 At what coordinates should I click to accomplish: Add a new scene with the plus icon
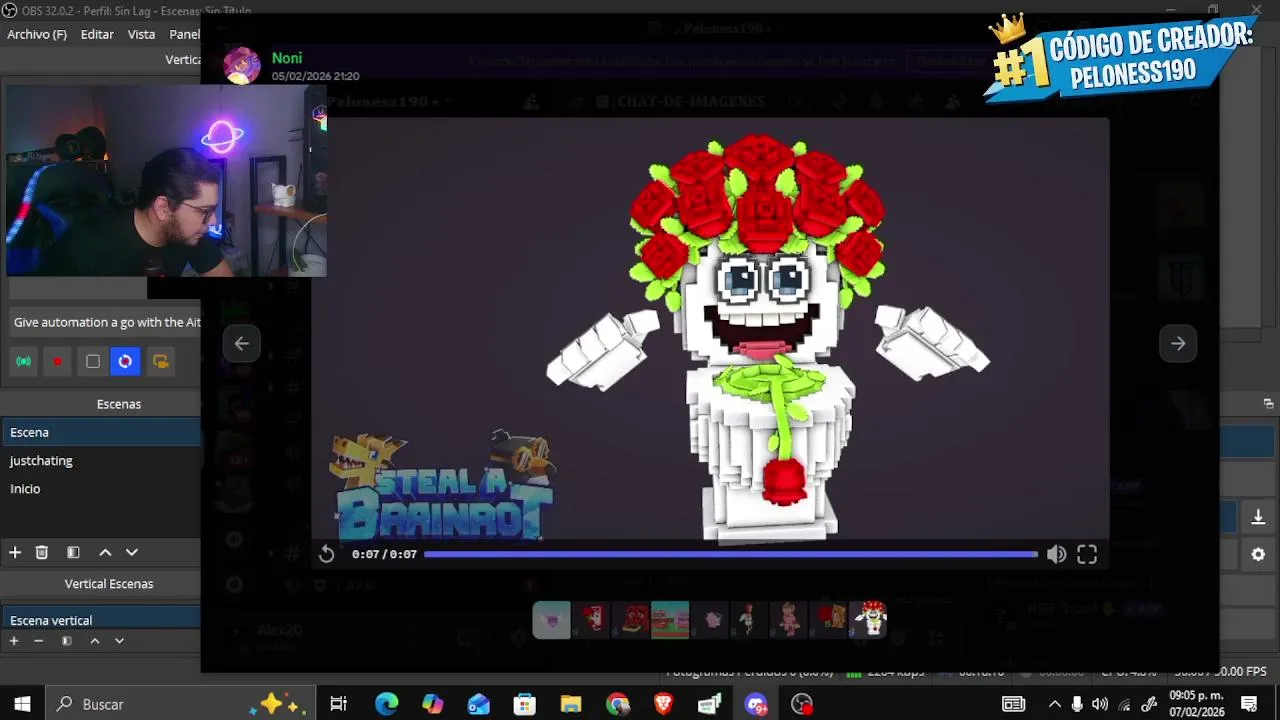pos(15,552)
